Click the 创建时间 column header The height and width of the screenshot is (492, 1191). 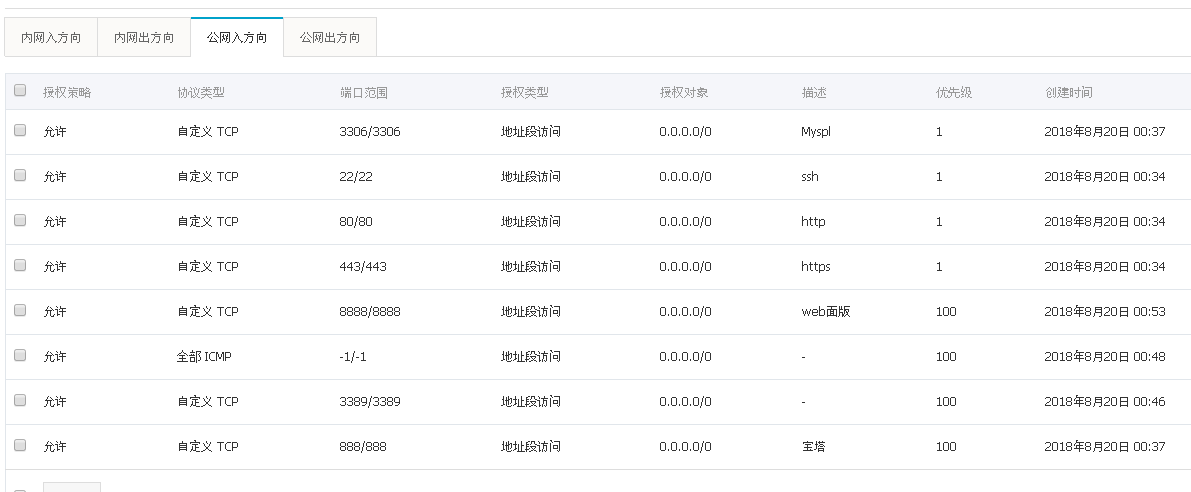pyautogui.click(x=1069, y=92)
